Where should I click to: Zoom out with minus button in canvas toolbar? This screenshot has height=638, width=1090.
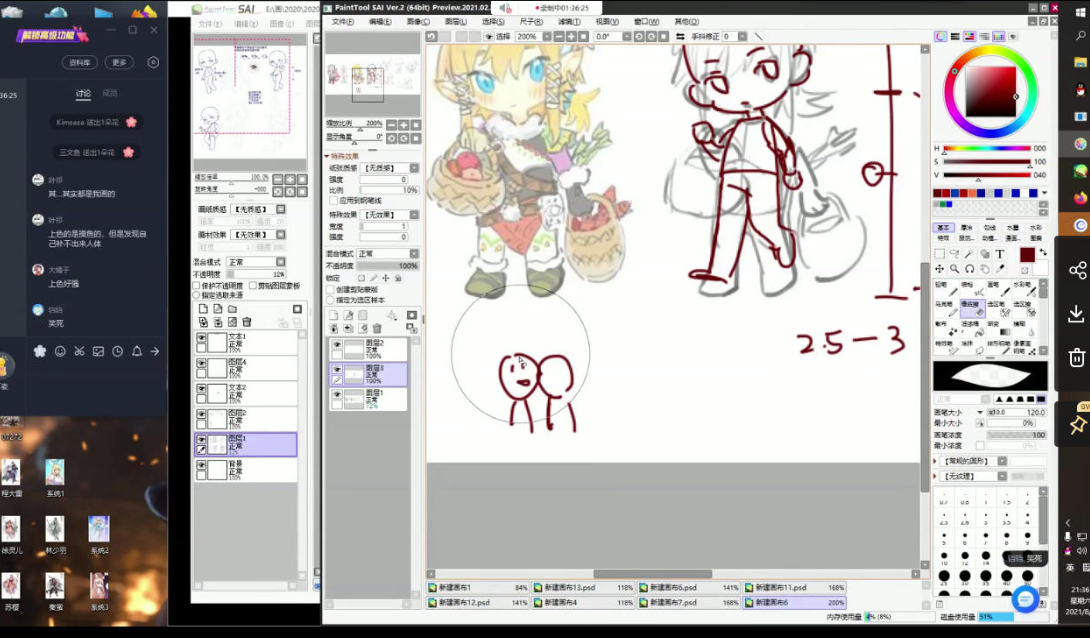(559, 36)
